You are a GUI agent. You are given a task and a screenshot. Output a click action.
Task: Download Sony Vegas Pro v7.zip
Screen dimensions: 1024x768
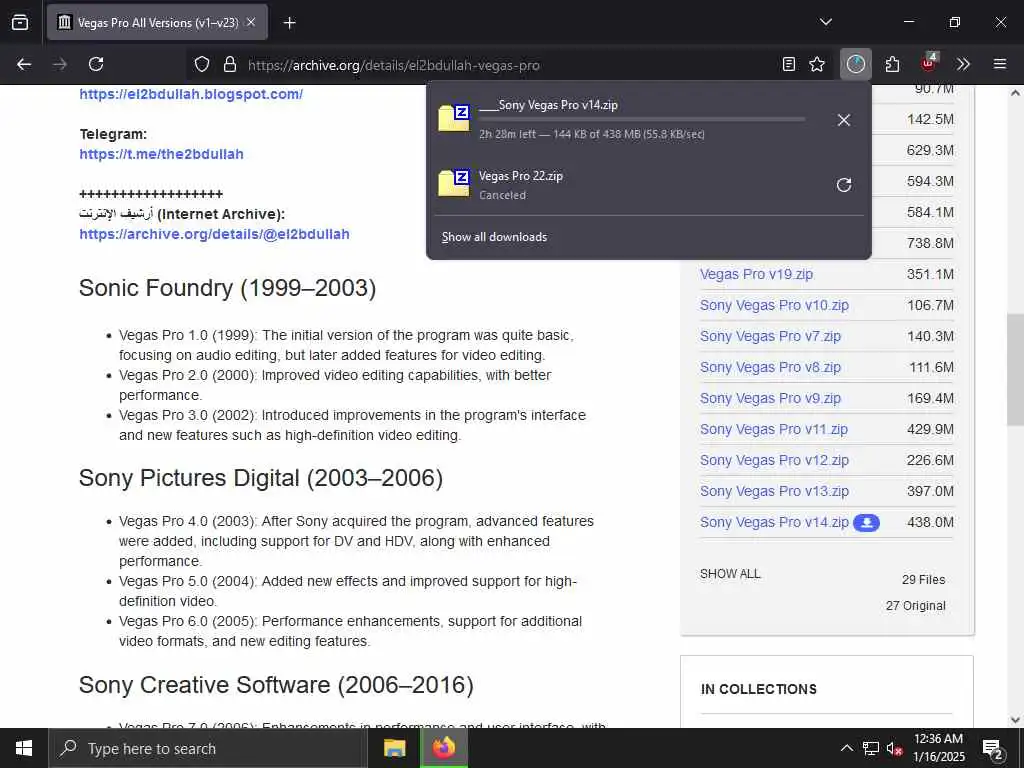pyautogui.click(x=771, y=336)
